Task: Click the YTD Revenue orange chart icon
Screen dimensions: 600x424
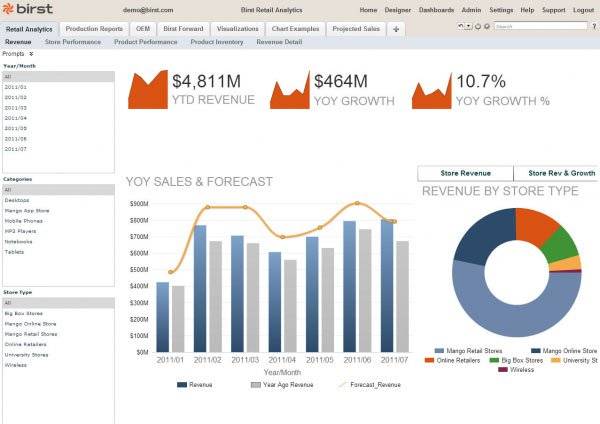Action: tap(148, 90)
